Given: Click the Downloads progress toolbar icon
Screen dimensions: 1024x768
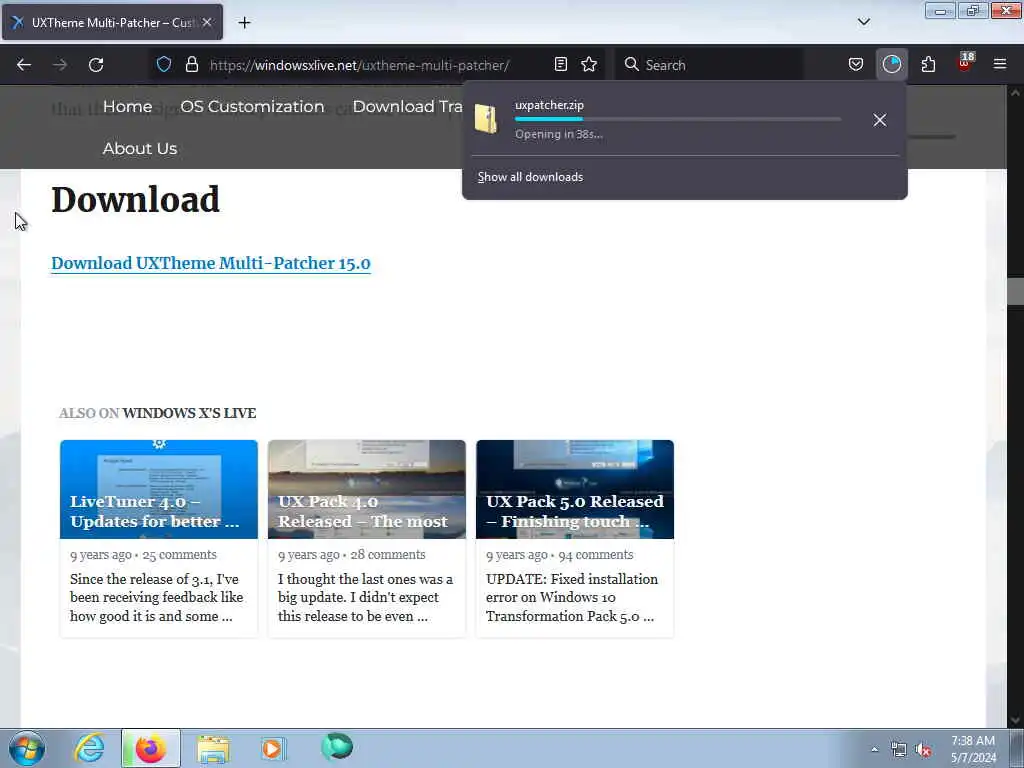Looking at the screenshot, I should click(891, 64).
